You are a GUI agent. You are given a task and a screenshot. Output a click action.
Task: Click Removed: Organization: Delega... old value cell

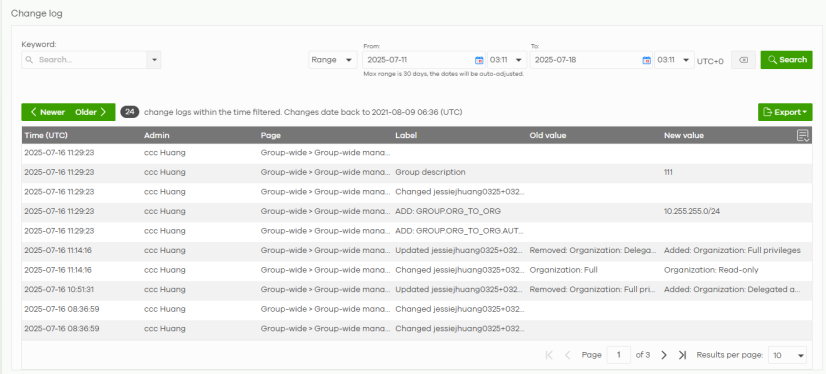[x=593, y=250]
